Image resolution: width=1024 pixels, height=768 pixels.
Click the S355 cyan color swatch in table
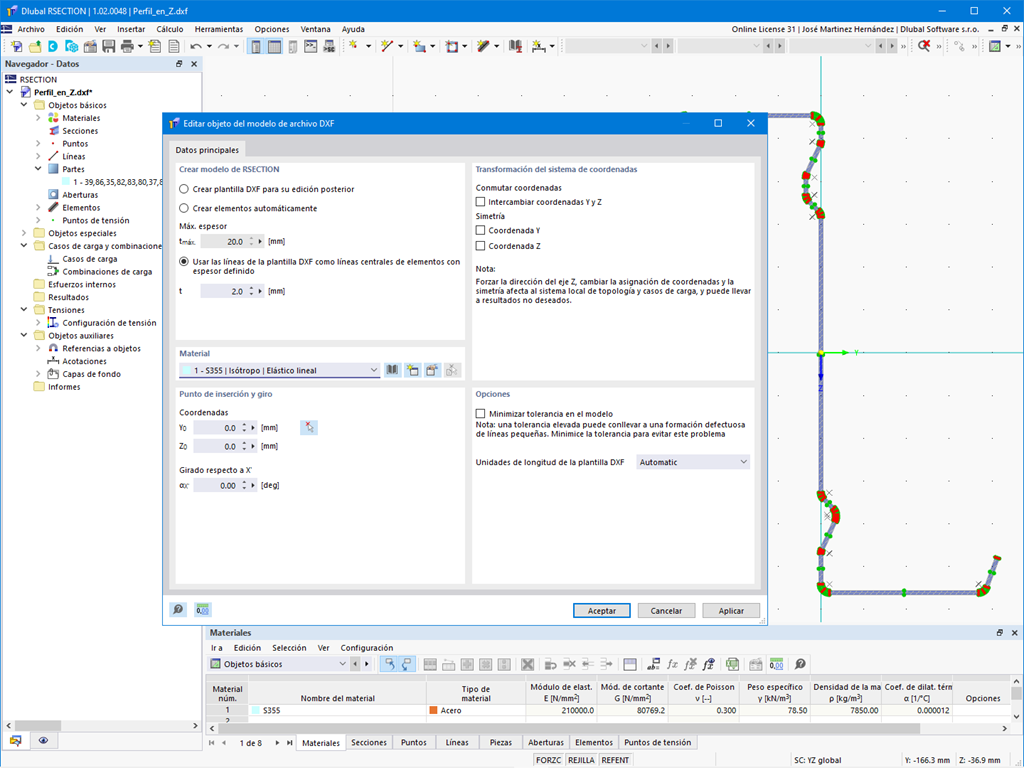(256, 711)
